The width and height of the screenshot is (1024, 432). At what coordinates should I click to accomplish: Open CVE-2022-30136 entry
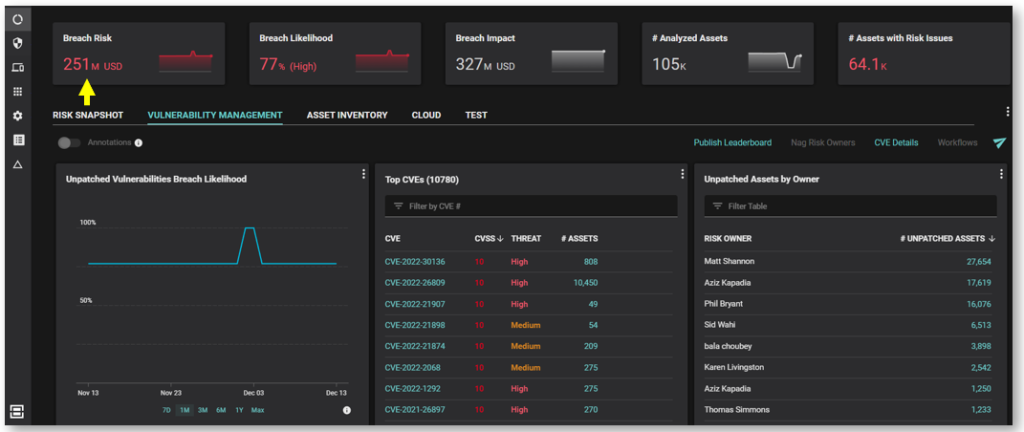[415, 262]
